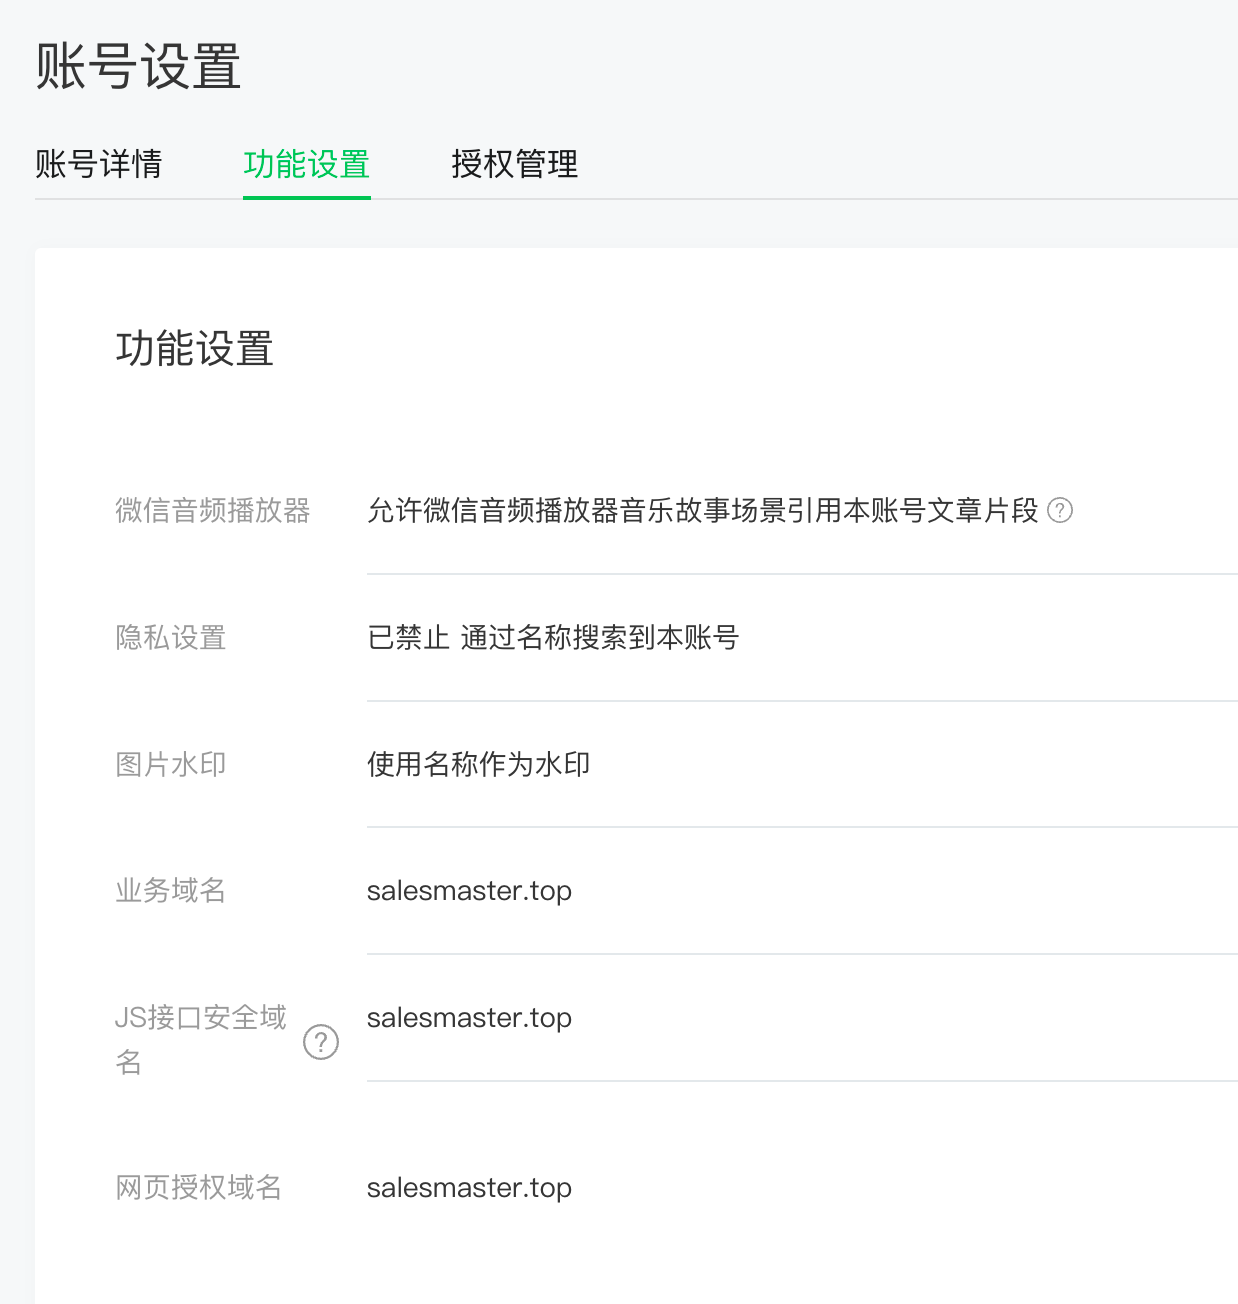Click text 使用名称作为水印

tap(478, 765)
